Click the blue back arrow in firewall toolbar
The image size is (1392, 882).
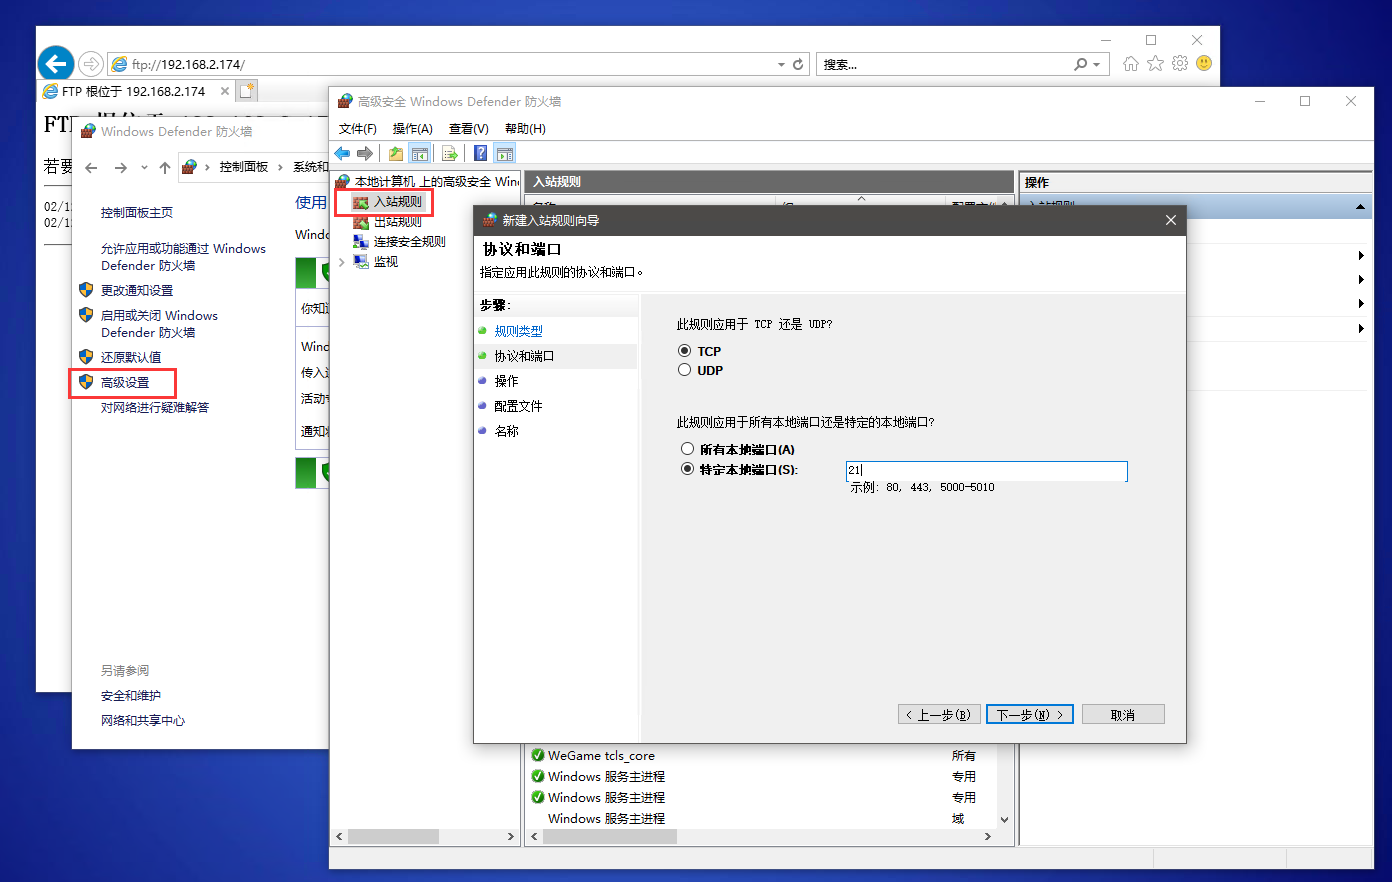[x=343, y=153]
